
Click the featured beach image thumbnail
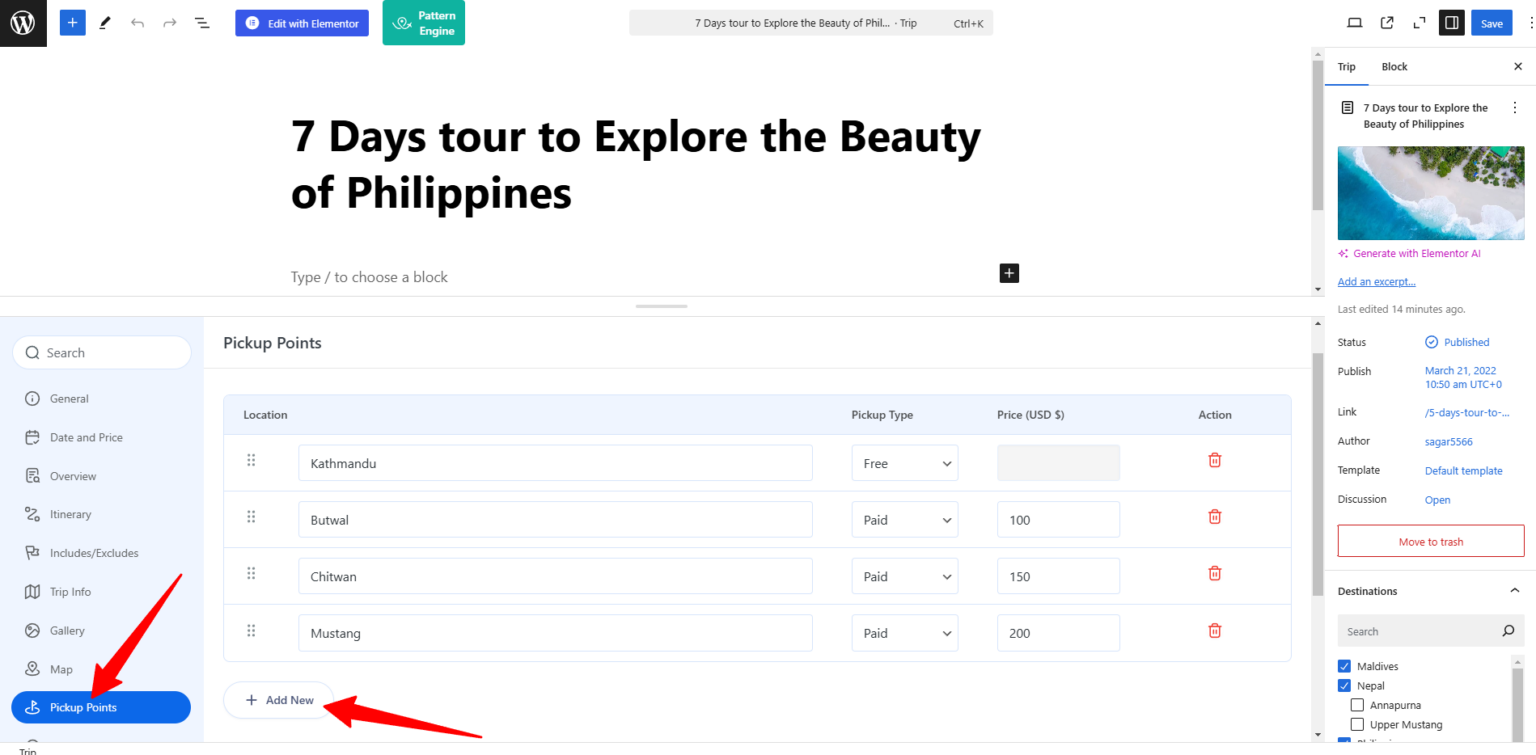[x=1430, y=192]
